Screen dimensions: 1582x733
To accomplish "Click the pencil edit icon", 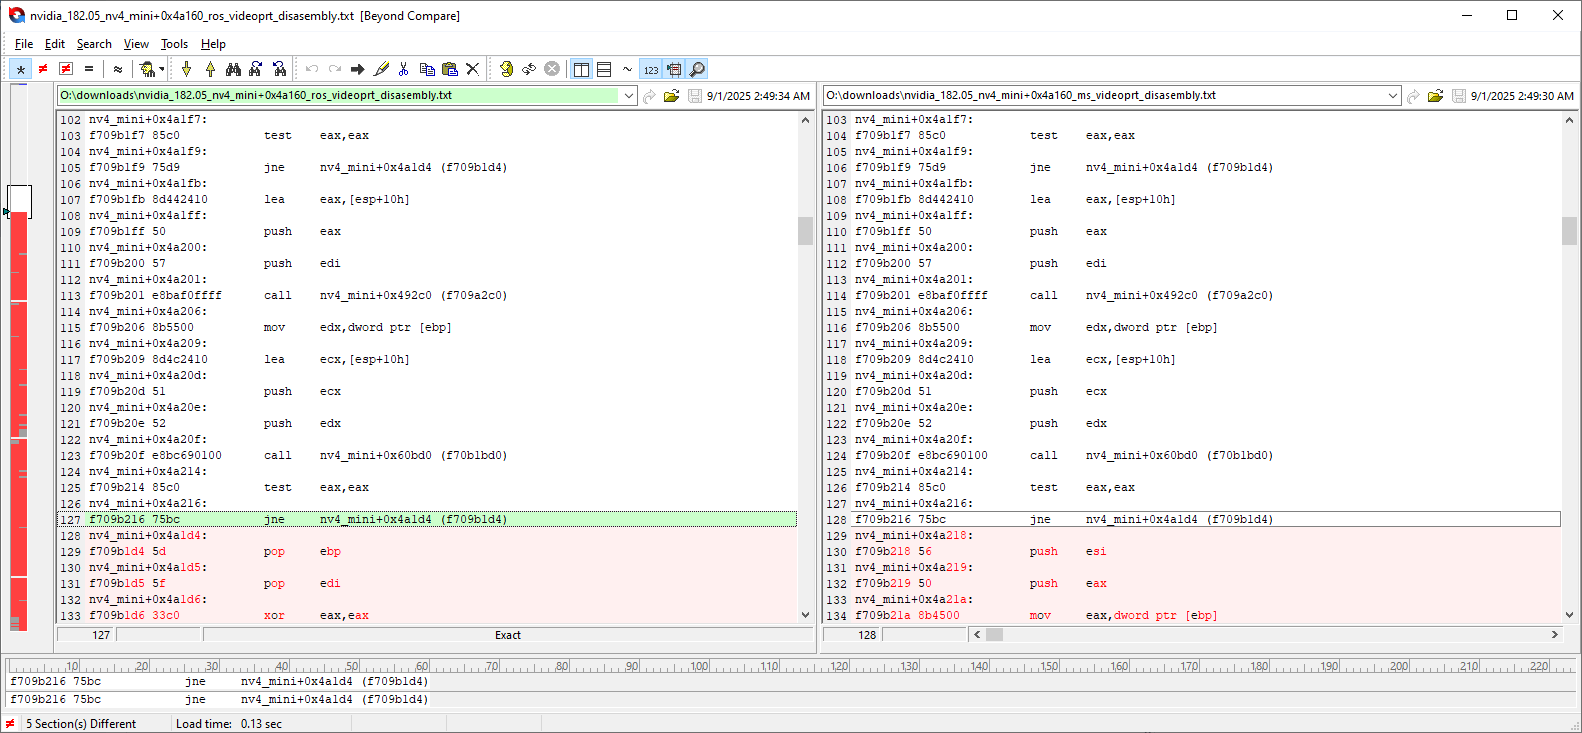I will [x=381, y=69].
